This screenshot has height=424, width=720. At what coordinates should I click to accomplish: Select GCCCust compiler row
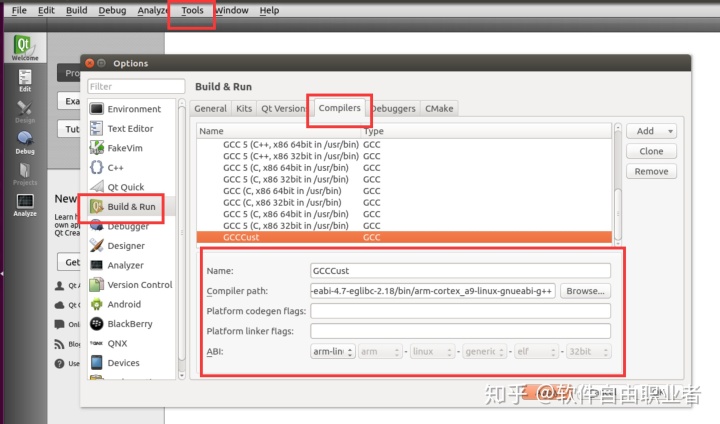point(404,237)
